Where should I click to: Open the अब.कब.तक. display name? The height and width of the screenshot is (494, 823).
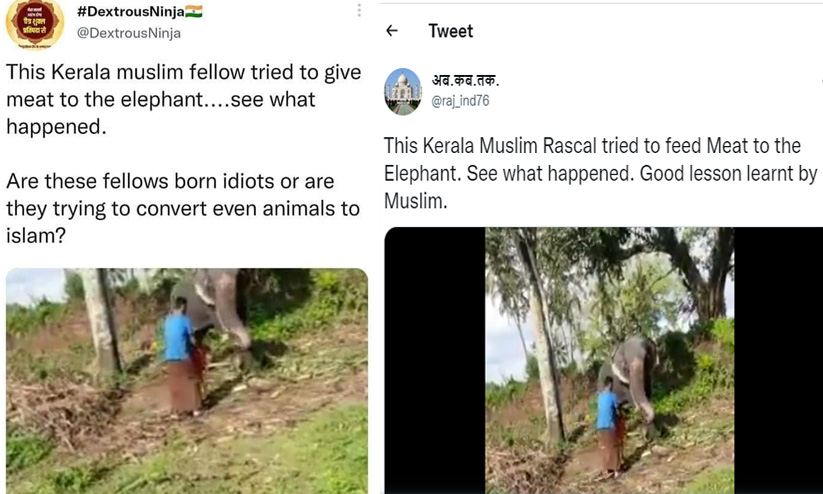465,81
